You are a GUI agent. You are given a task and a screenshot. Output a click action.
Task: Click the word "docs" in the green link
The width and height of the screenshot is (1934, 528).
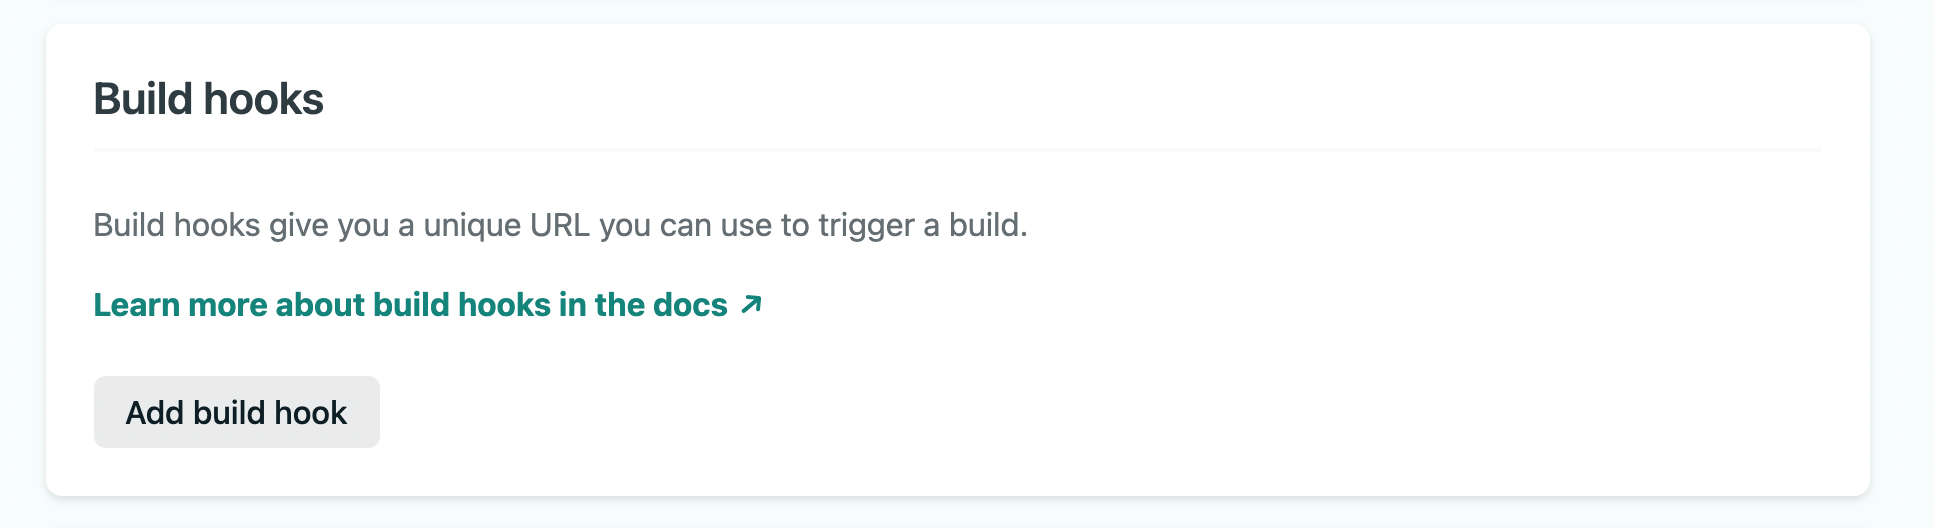pyautogui.click(x=690, y=305)
